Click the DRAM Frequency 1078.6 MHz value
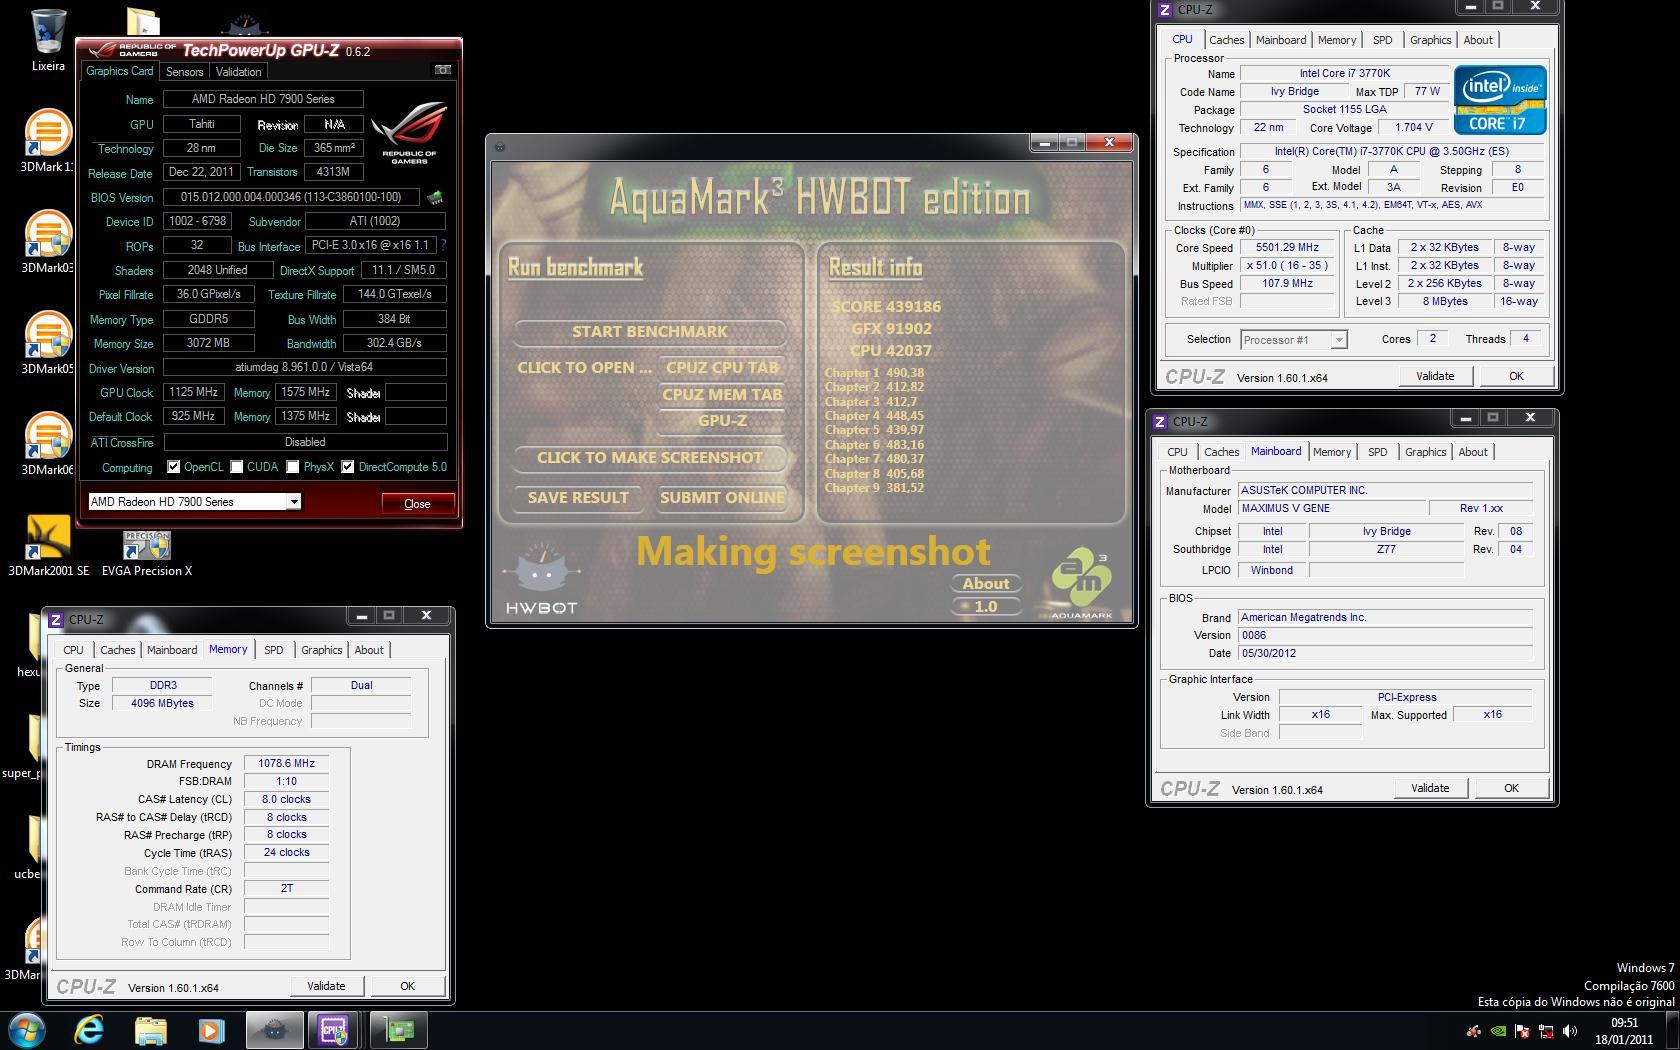Screen dimensions: 1680x1050 tap(287, 763)
